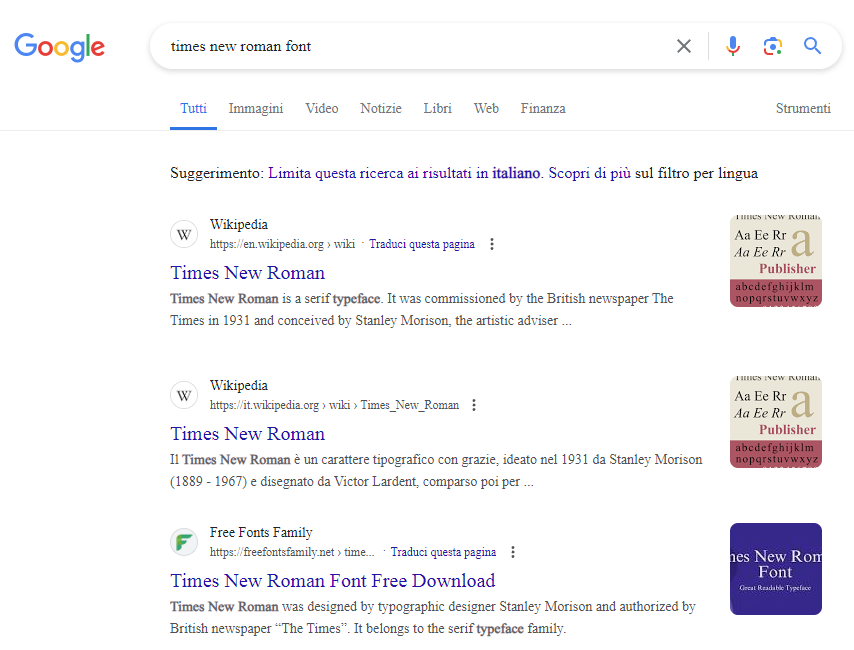Click the blue magnifier search icon
This screenshot has height=650, width=854.
[x=812, y=46]
